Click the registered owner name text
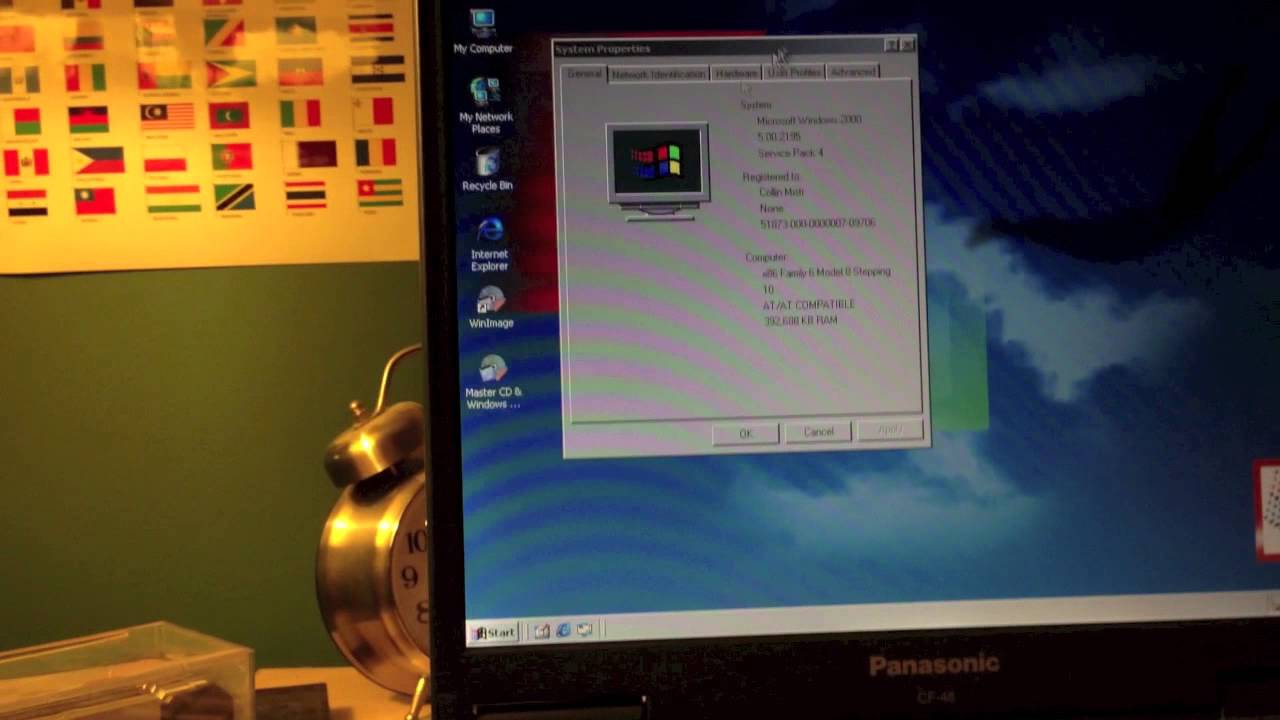1280x720 pixels. (781, 192)
